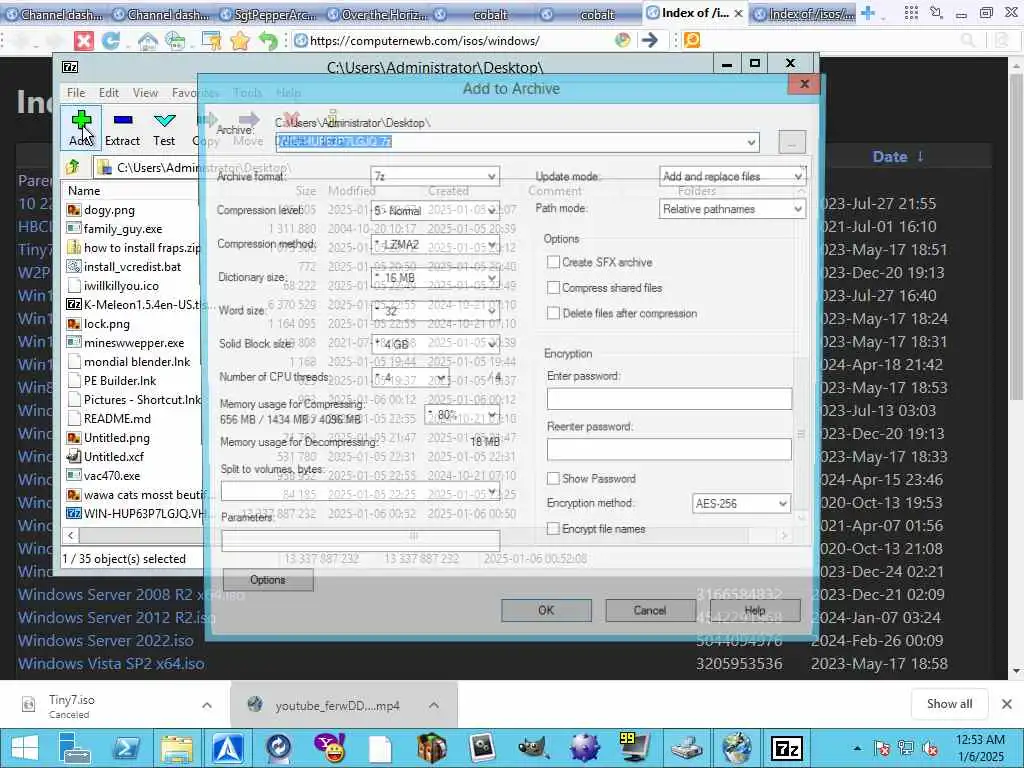
Task: Enable Encrypt file names option
Action: [x=553, y=528]
